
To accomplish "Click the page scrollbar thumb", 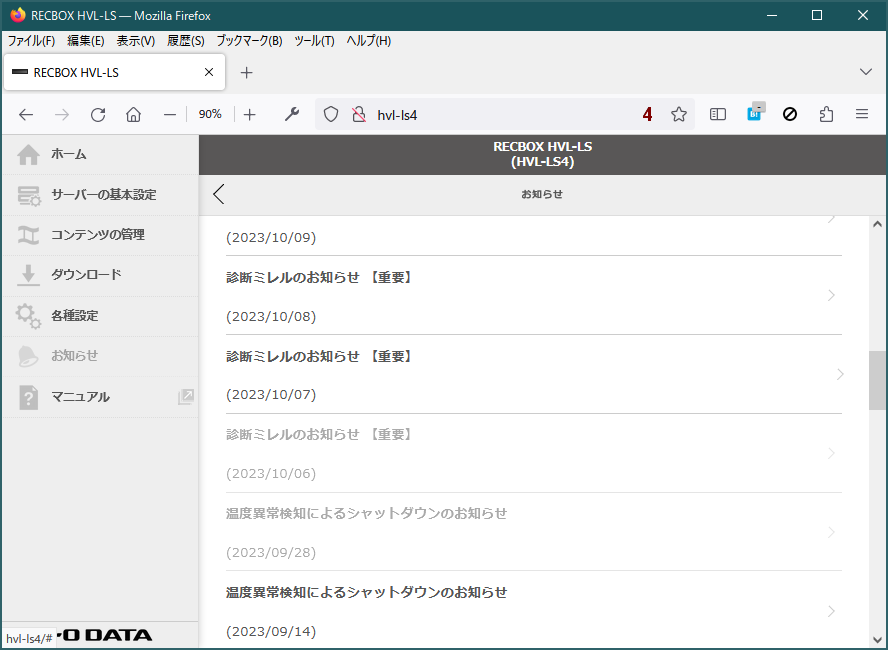I will (x=877, y=380).
